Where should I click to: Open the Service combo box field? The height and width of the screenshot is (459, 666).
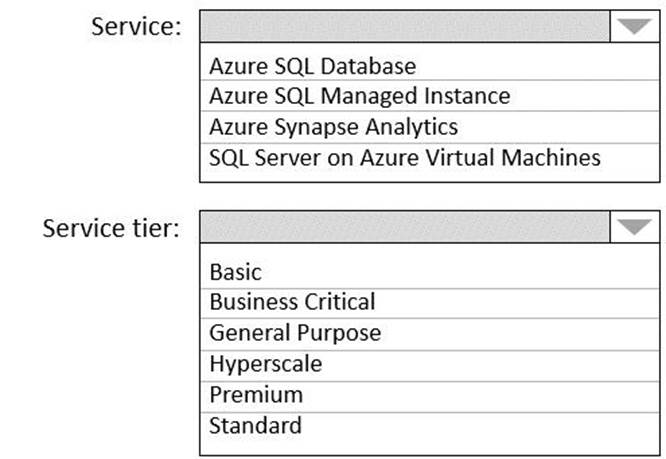click(405, 26)
